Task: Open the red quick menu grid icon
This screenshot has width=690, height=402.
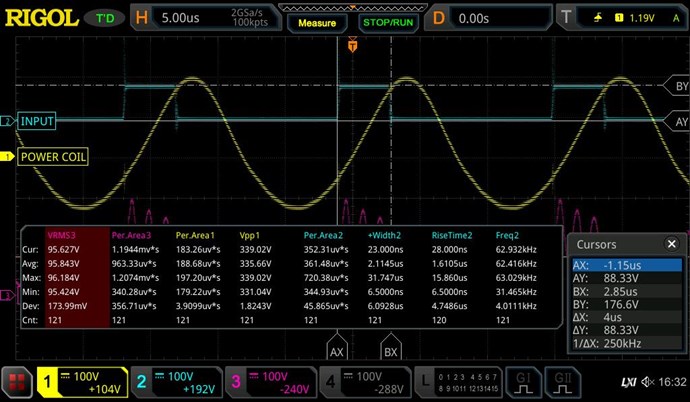Action: [17, 382]
